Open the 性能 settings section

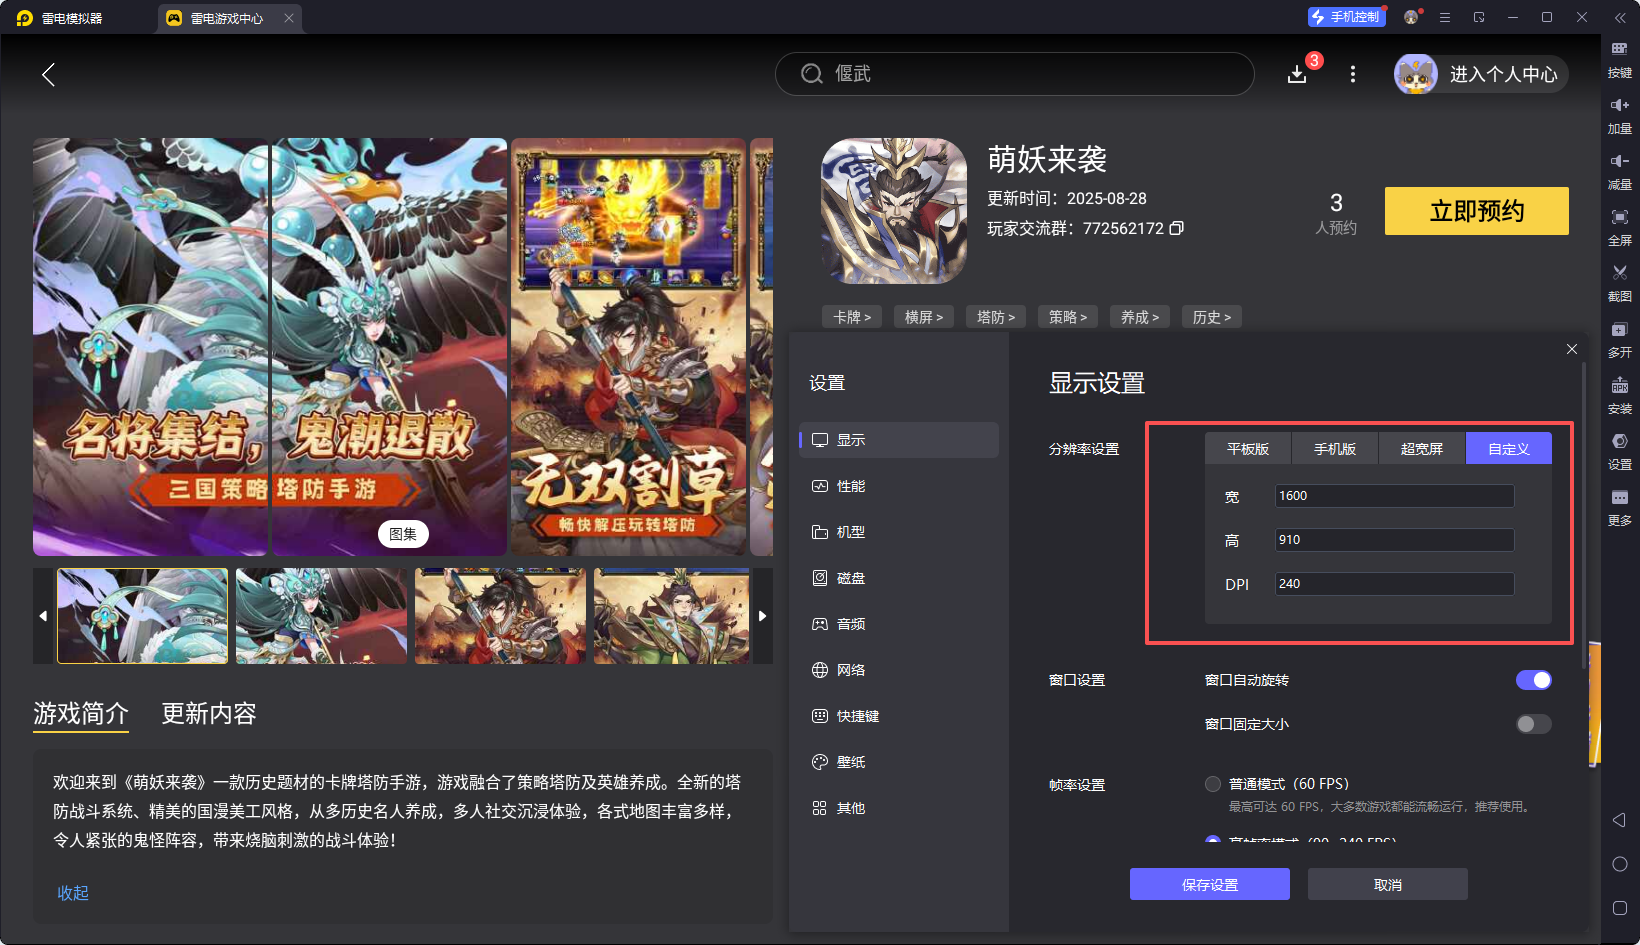851,486
